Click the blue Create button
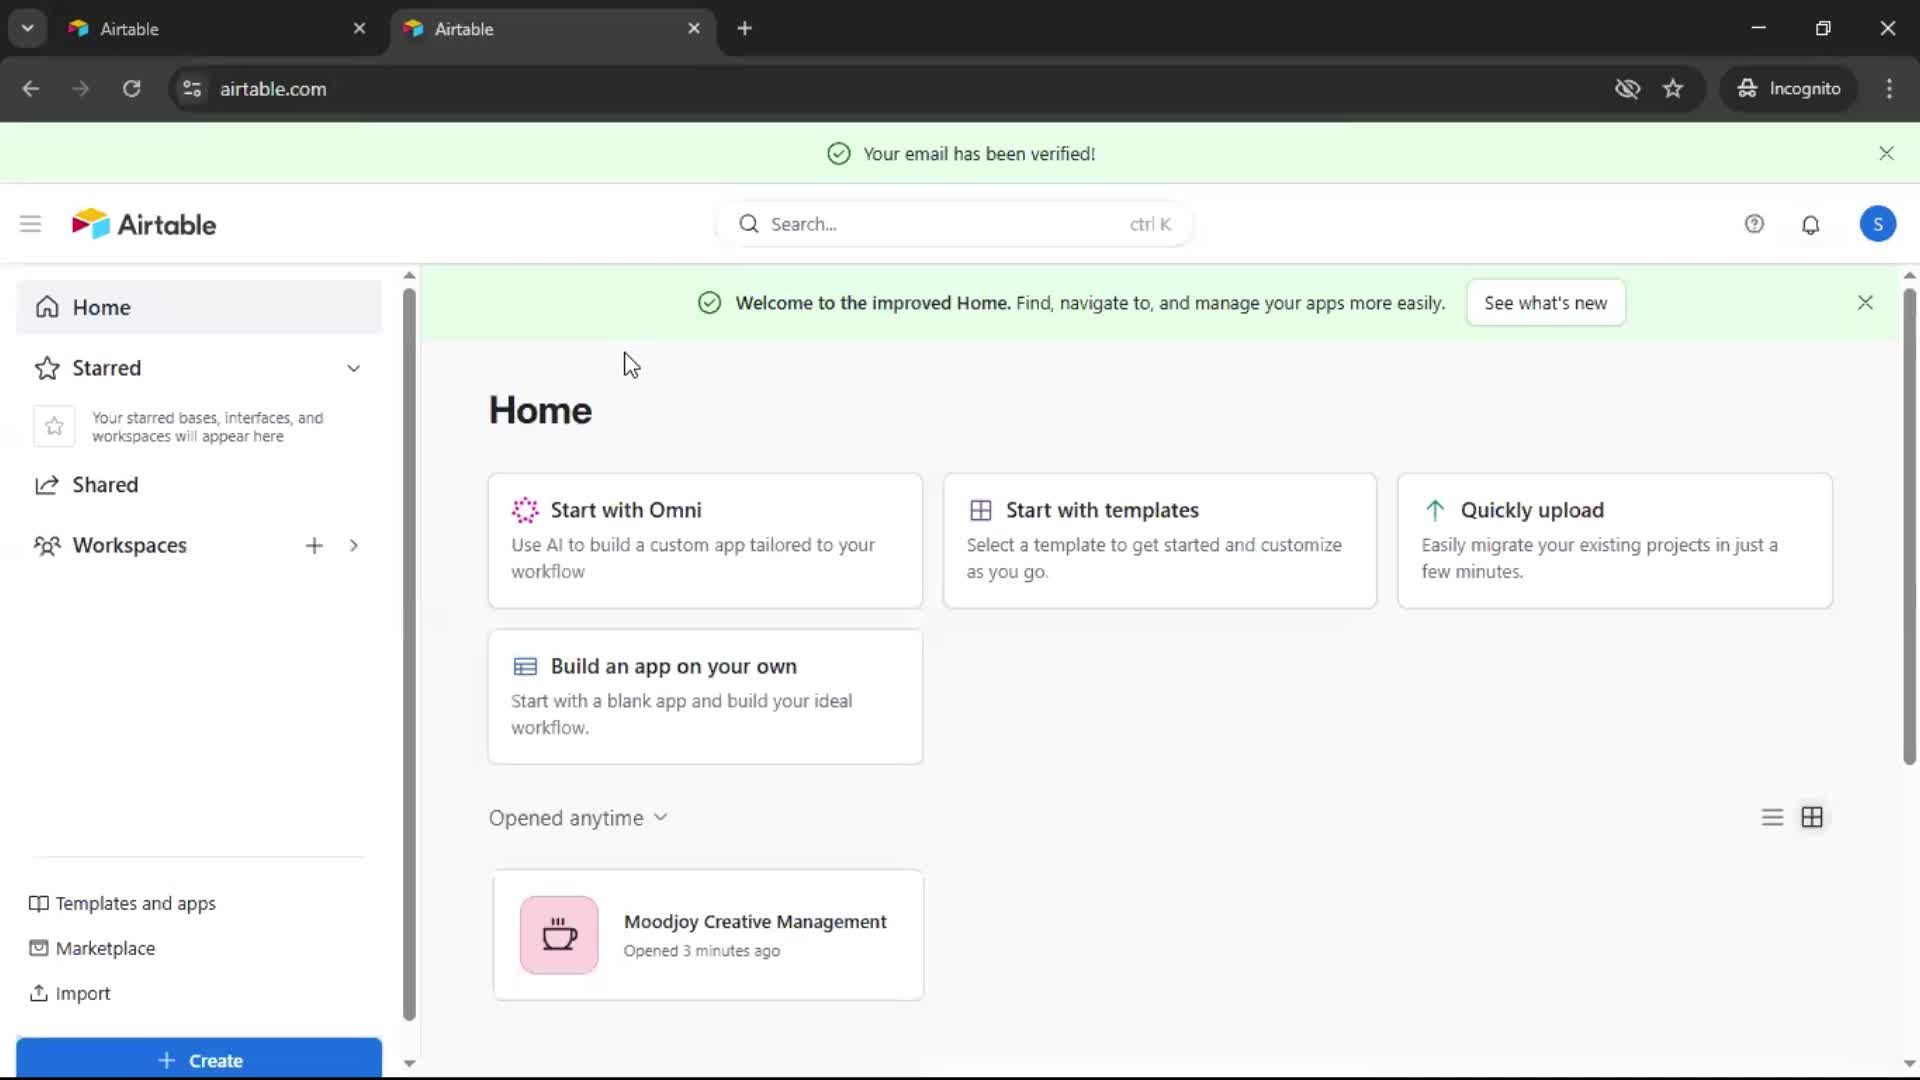The image size is (1920, 1080). pos(199,1059)
